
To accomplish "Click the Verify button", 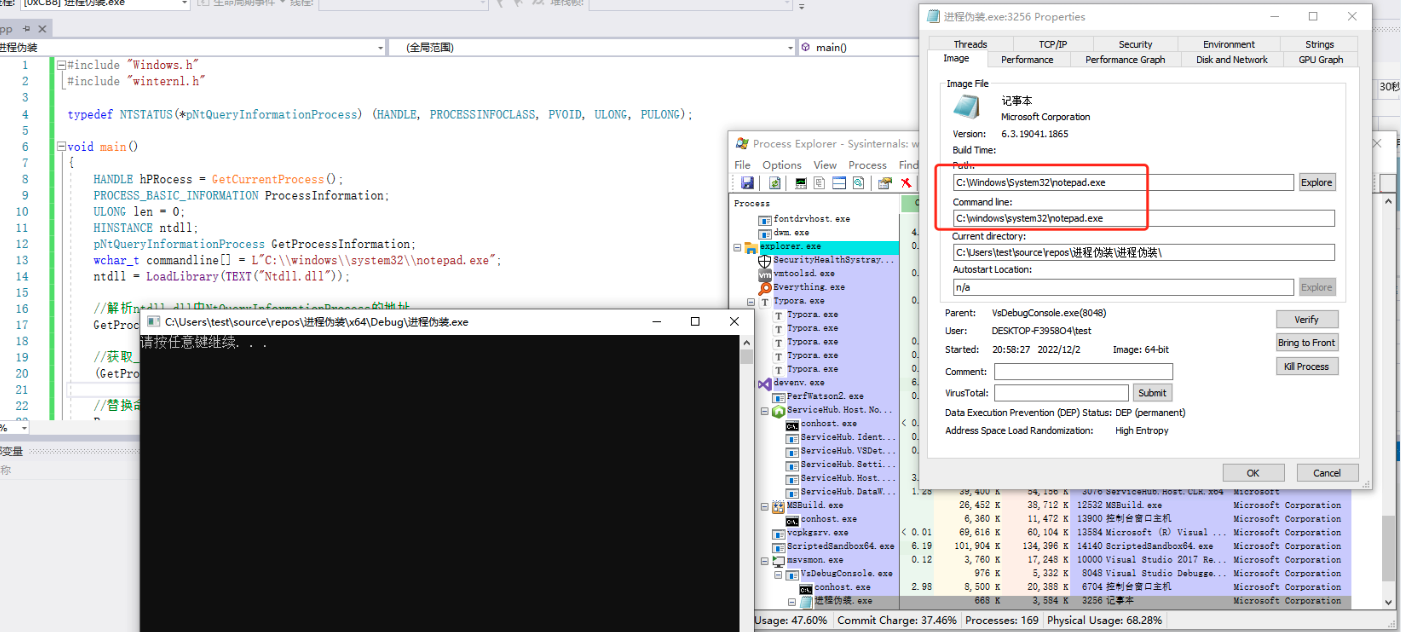I will pyautogui.click(x=1306, y=319).
